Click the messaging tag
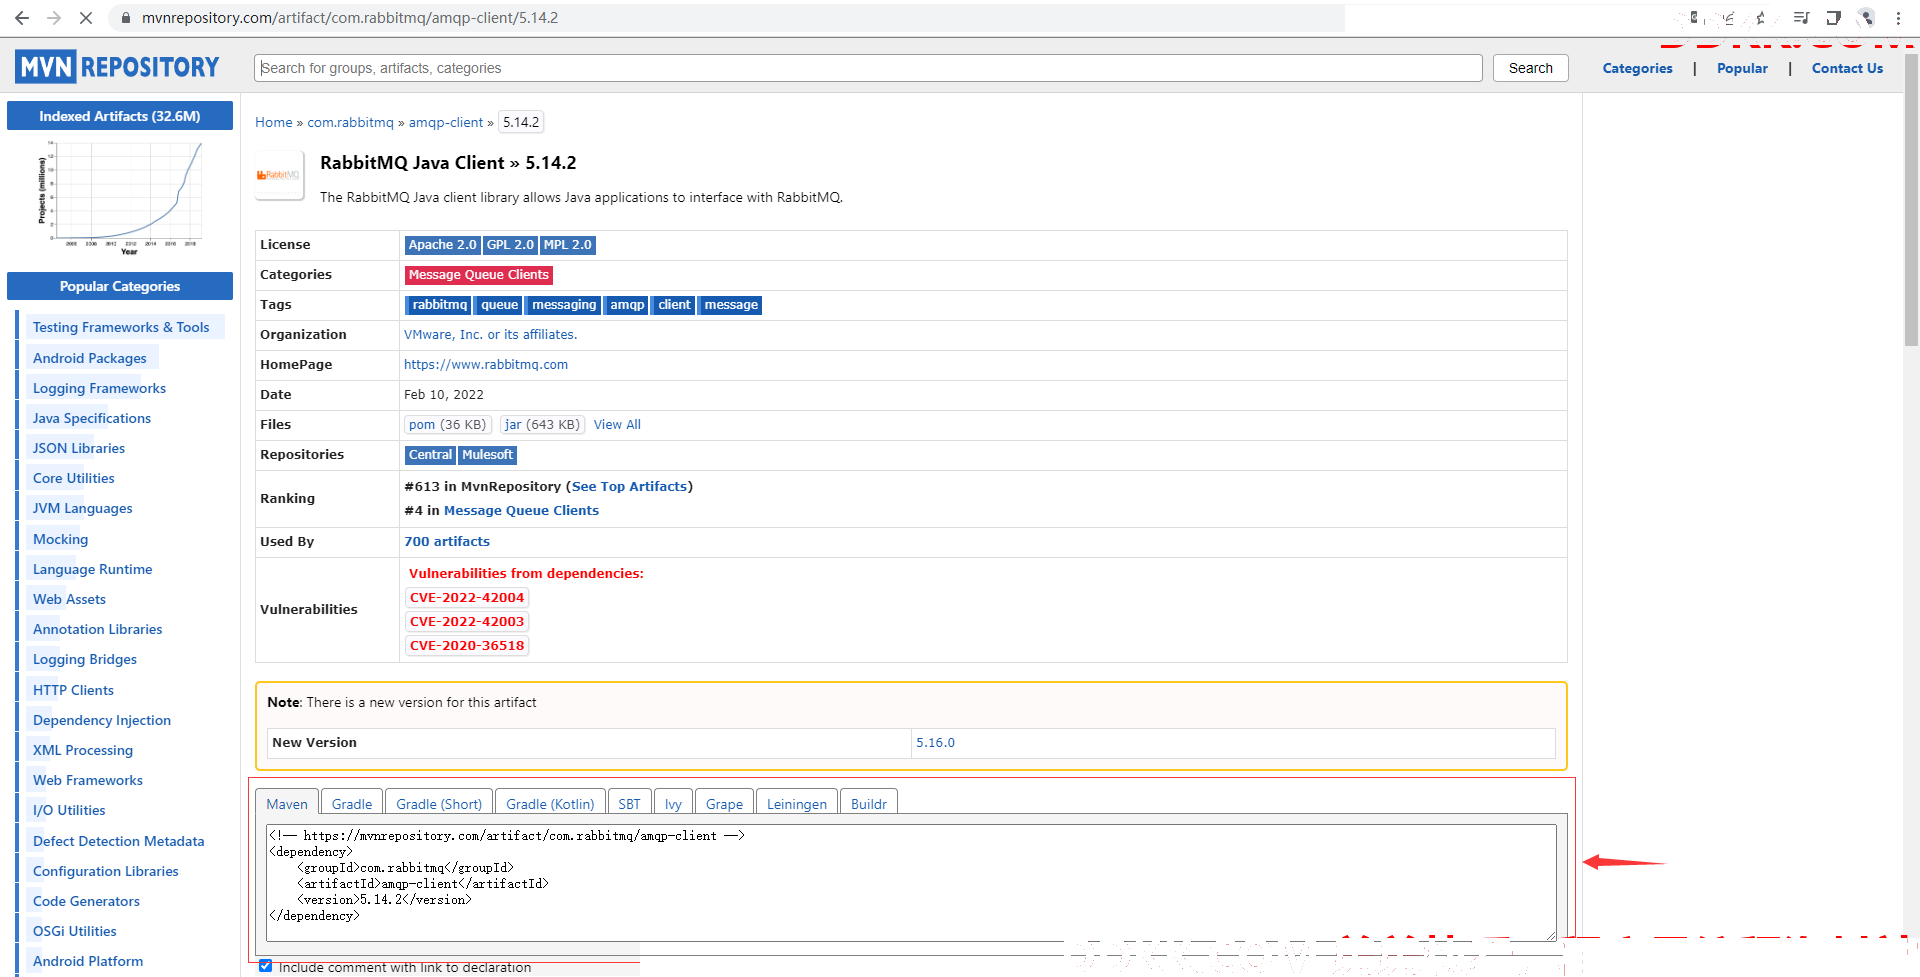This screenshot has width=1920, height=977. [563, 305]
